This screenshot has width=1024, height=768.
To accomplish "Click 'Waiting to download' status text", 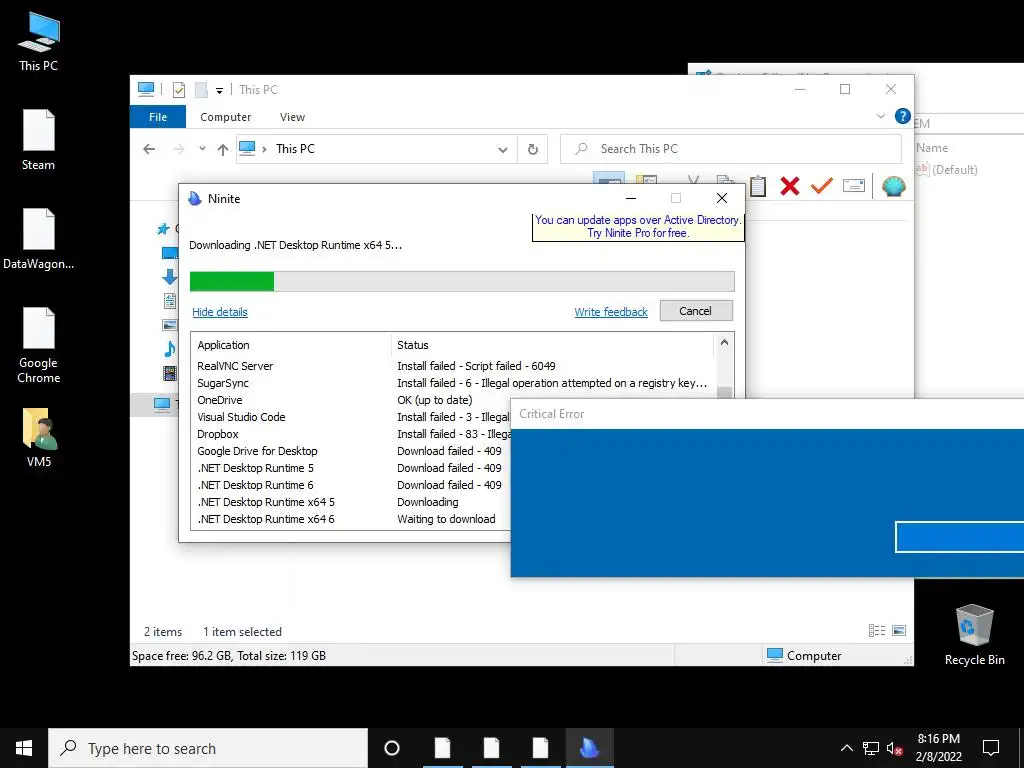I will click(x=446, y=519).
